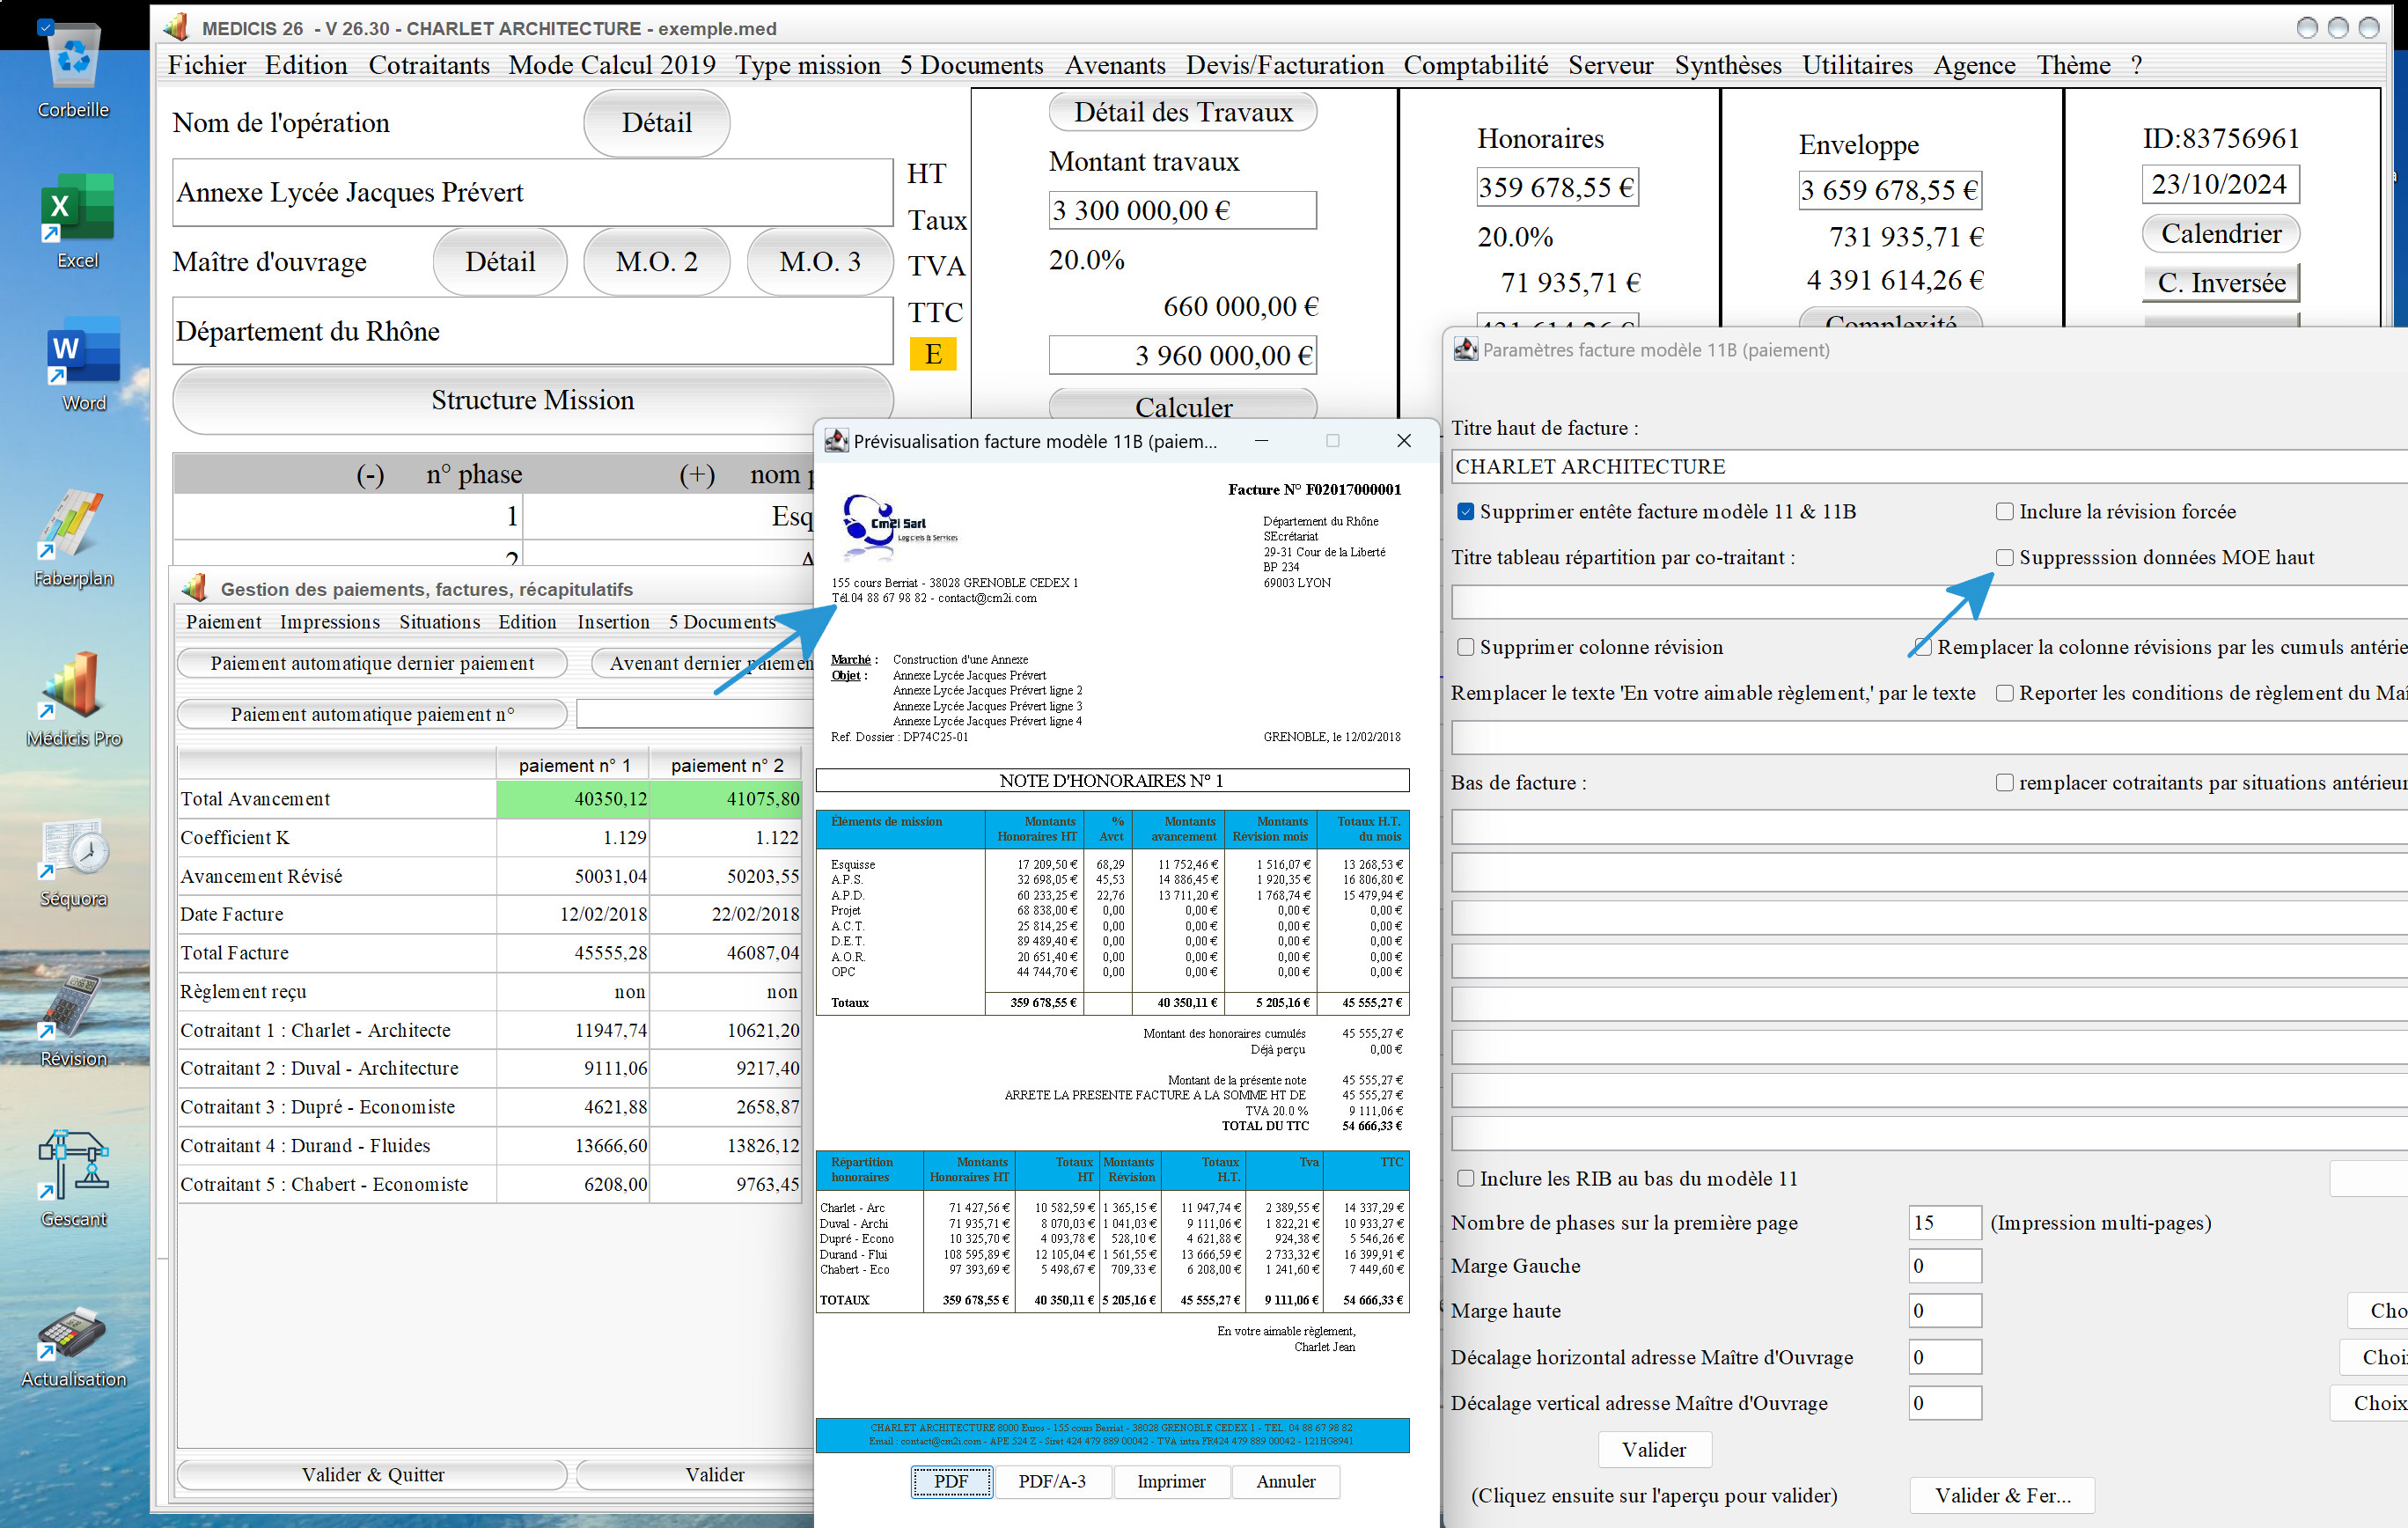Click the C. Inversée button

click(2221, 283)
